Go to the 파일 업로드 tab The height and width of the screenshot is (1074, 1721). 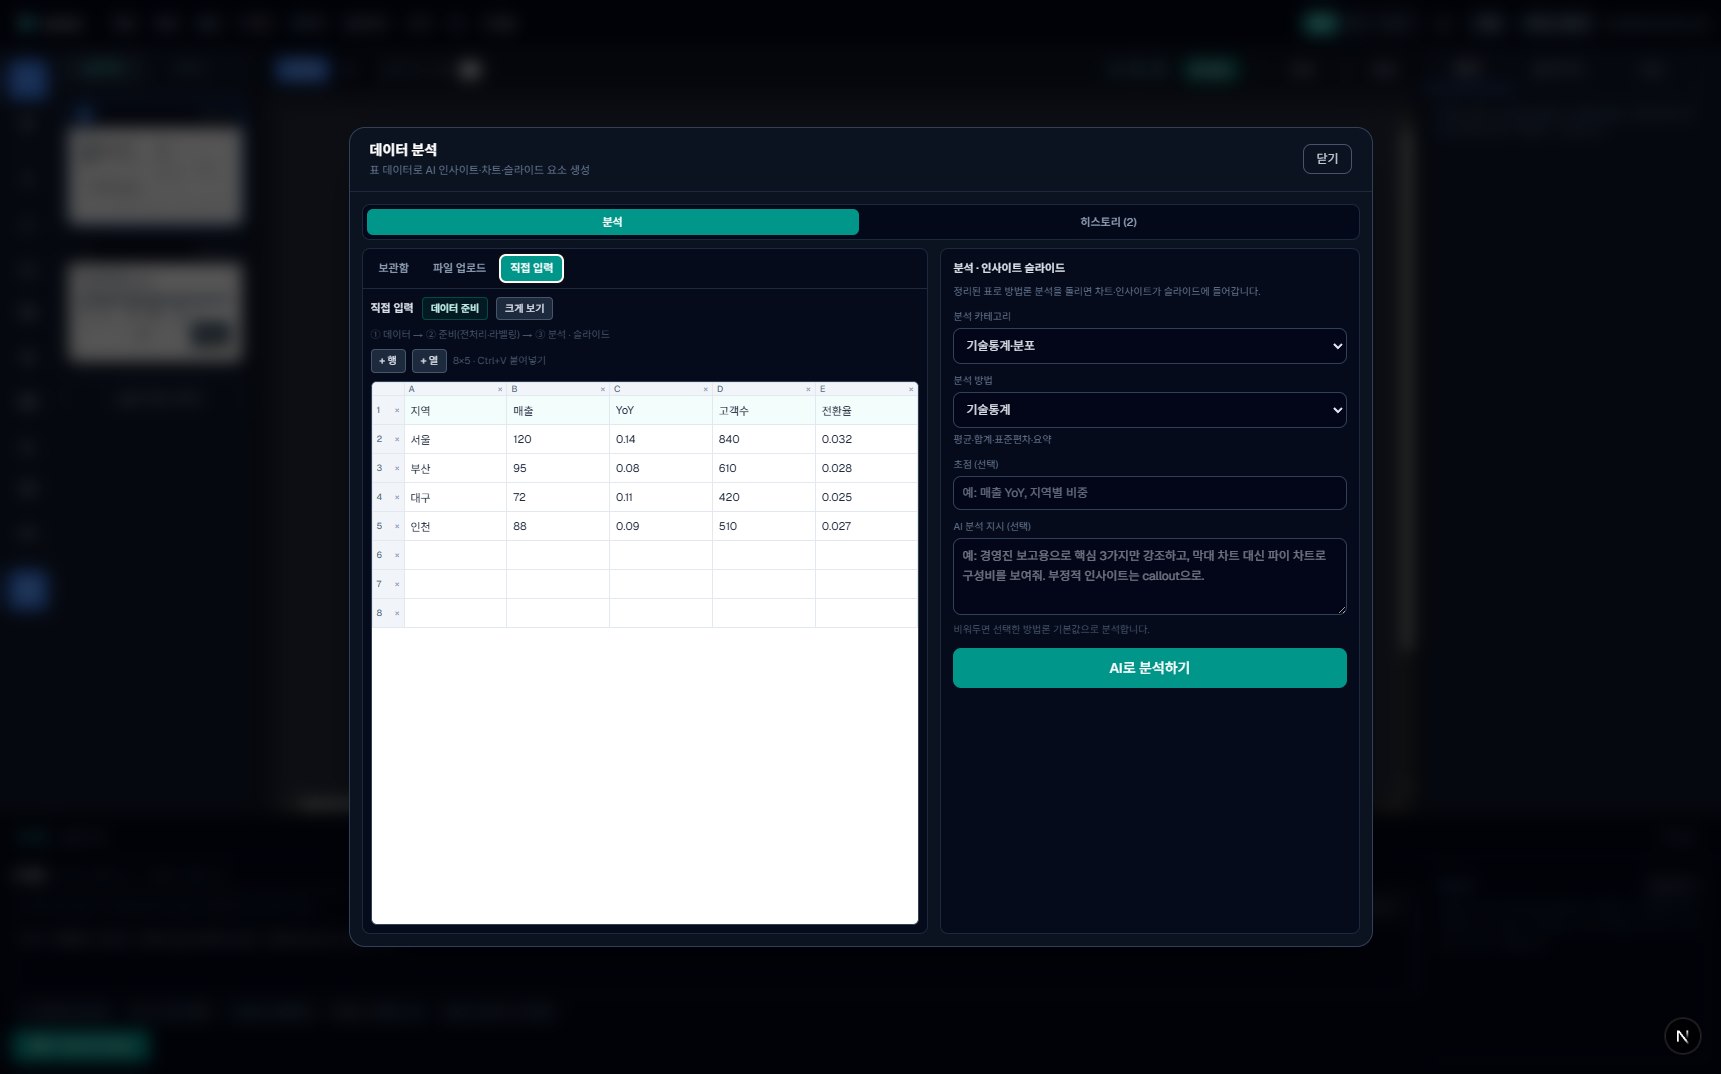[459, 268]
